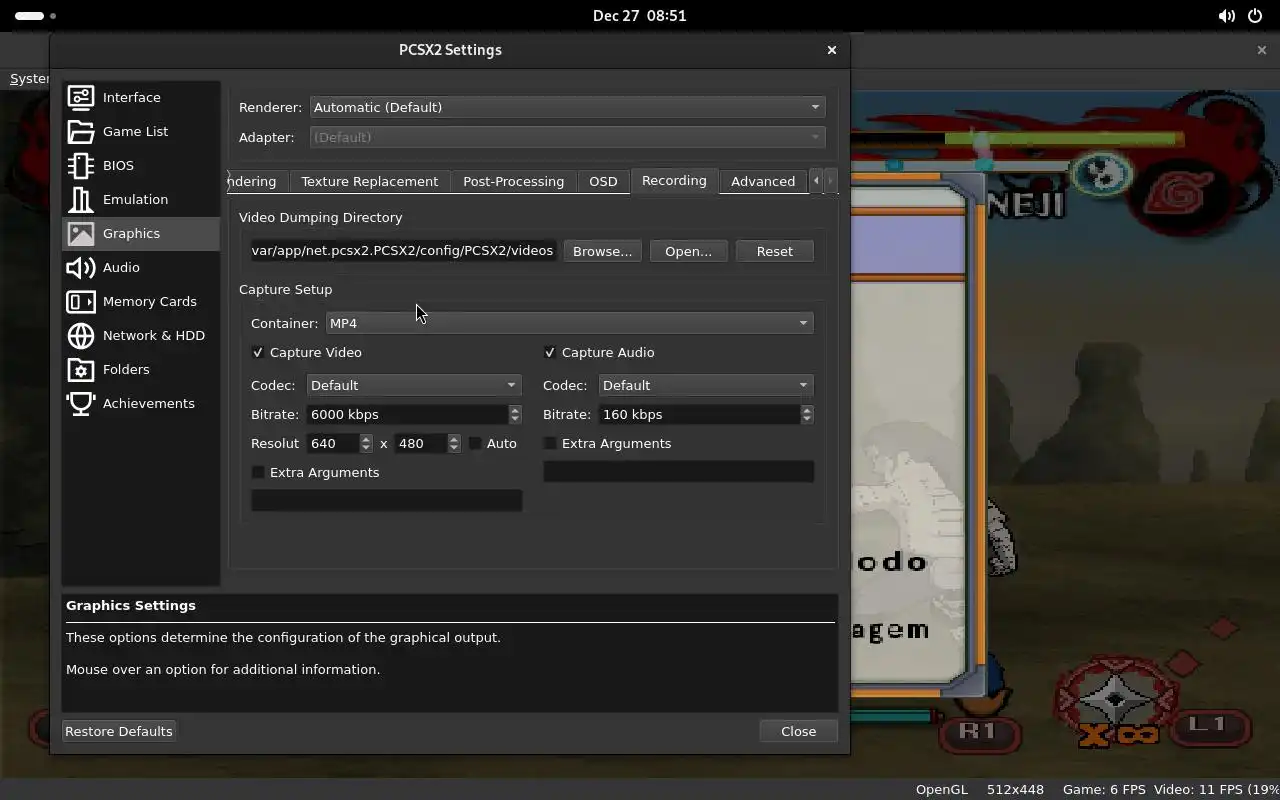The image size is (1280, 800).
Task: Click the system volume icon in top bar
Action: click(1226, 16)
